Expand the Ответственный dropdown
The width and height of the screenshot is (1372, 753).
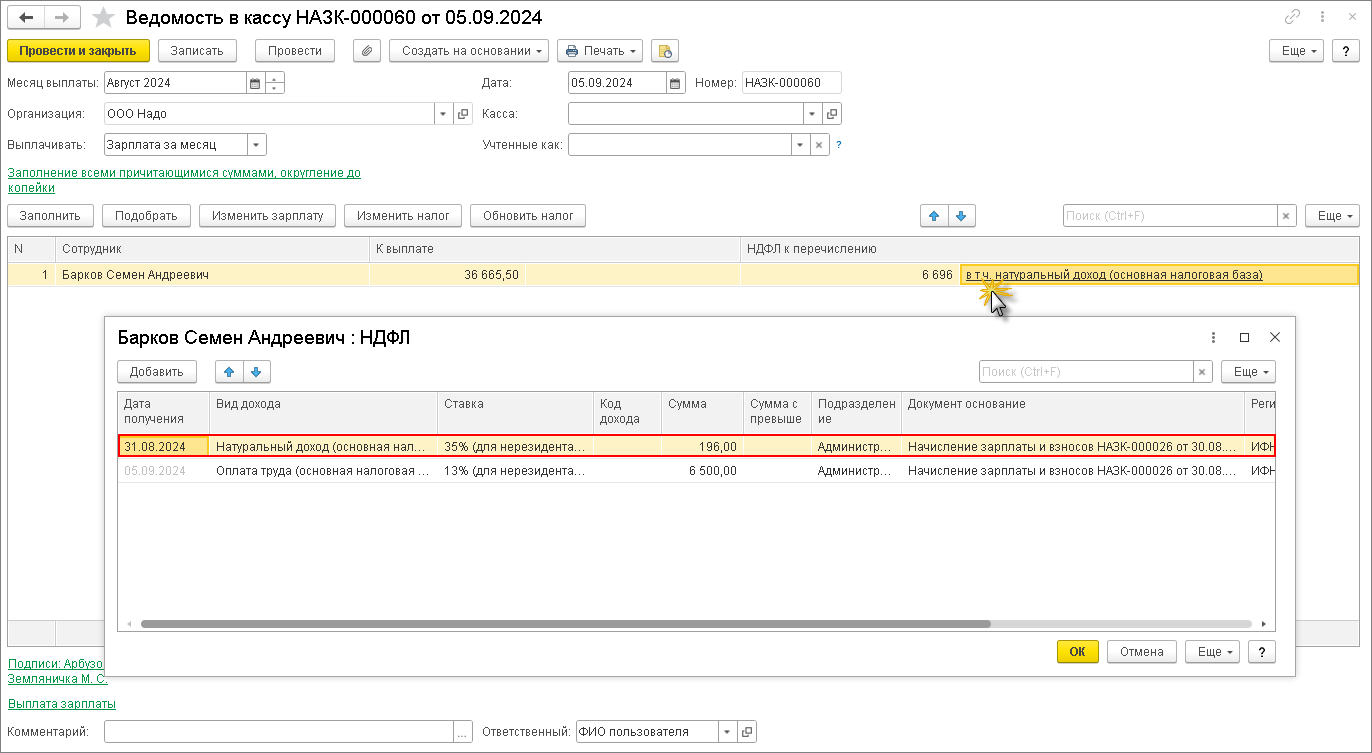pyautogui.click(x=727, y=732)
